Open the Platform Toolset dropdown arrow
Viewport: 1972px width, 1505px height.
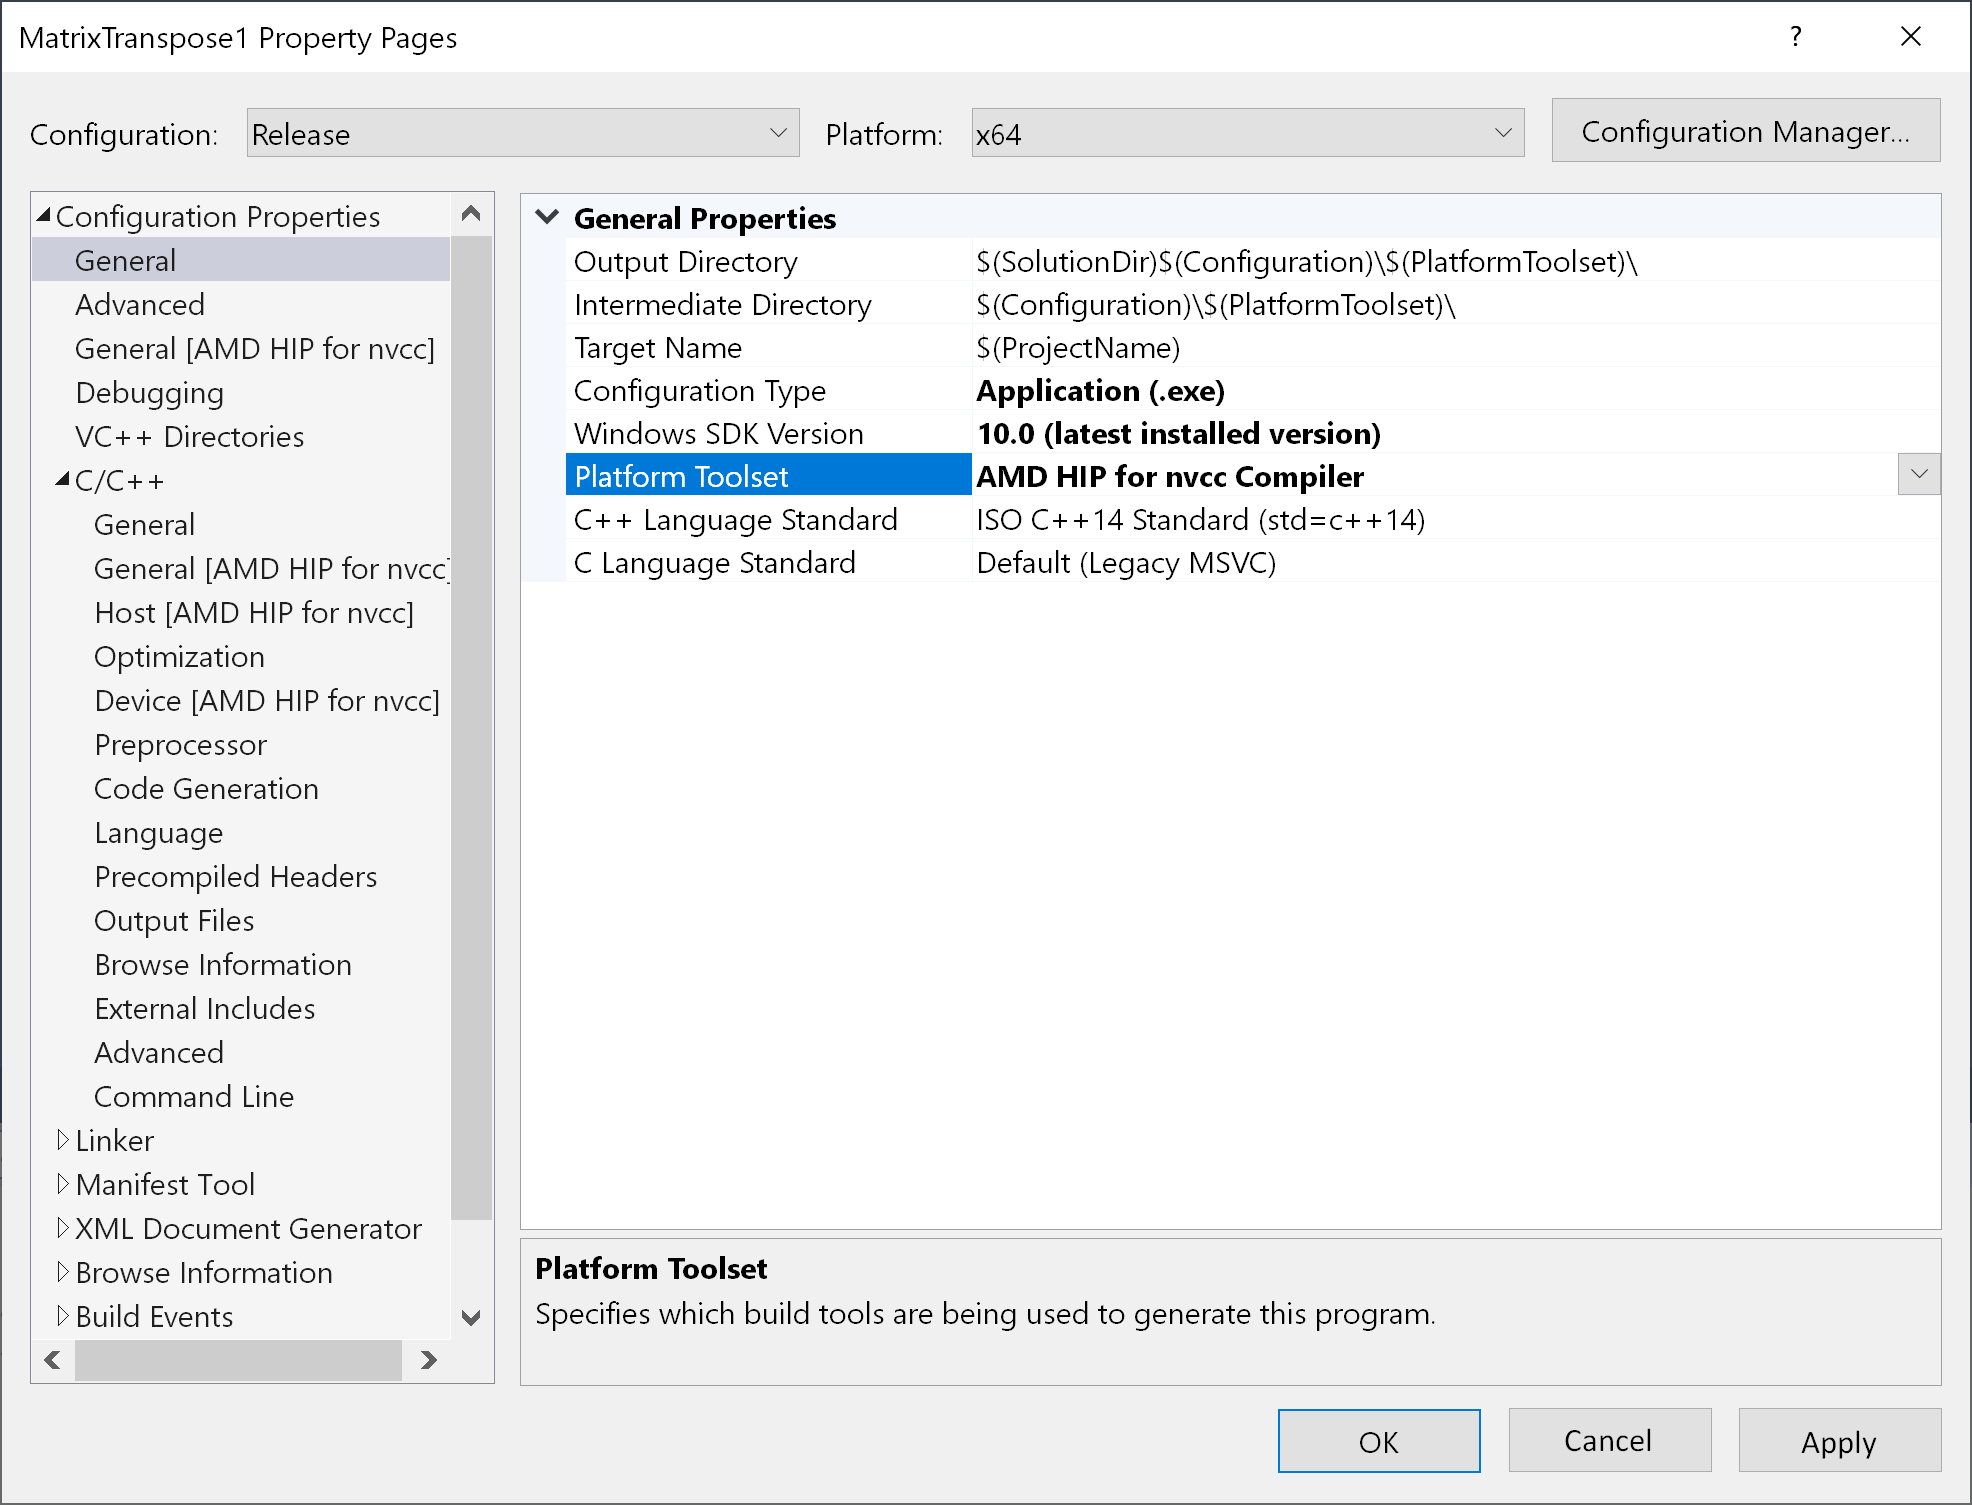tap(1918, 475)
